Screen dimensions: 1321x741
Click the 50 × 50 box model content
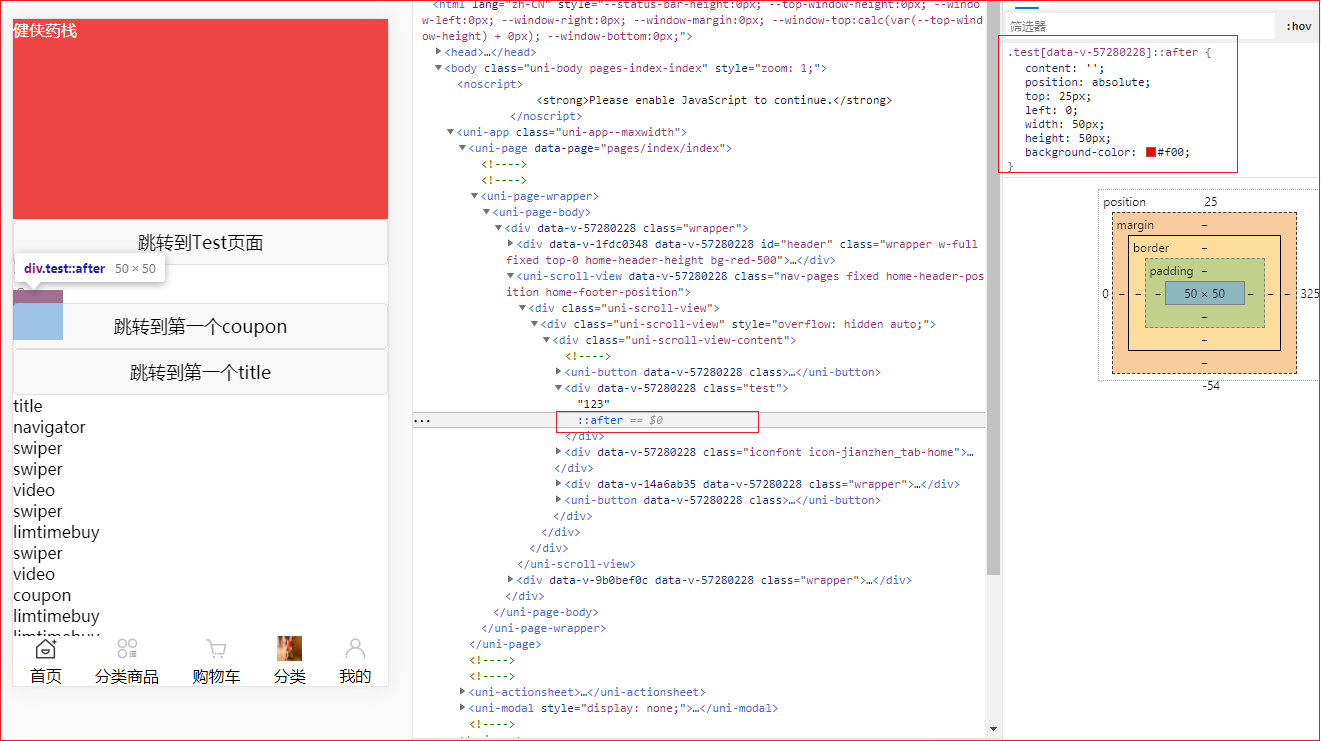1204,293
